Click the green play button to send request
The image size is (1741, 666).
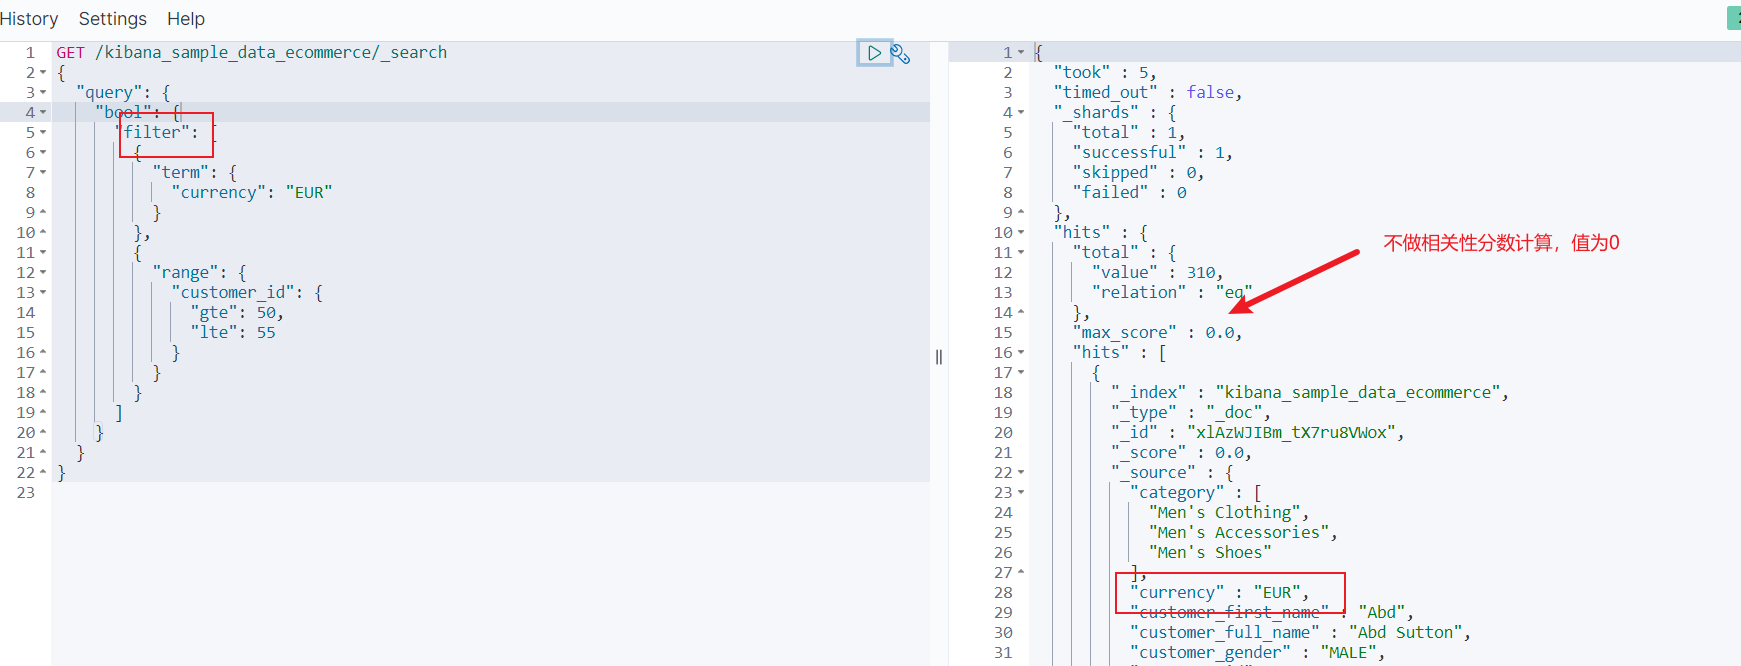(874, 53)
